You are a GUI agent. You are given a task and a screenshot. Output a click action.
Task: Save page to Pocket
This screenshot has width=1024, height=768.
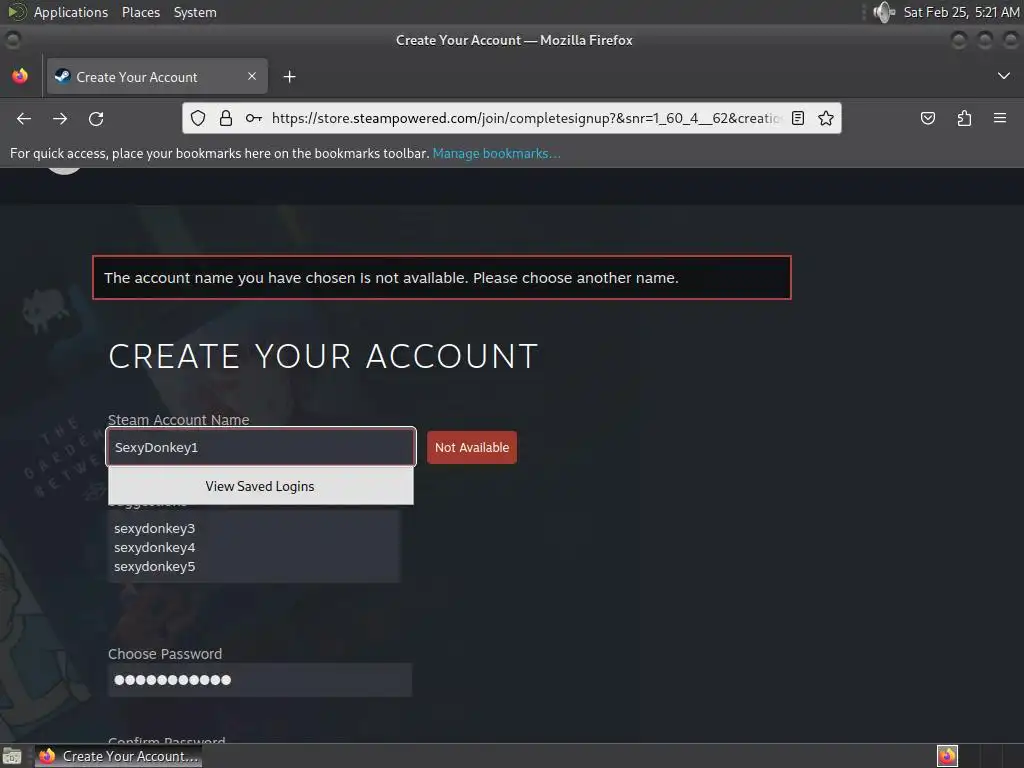click(x=927, y=118)
